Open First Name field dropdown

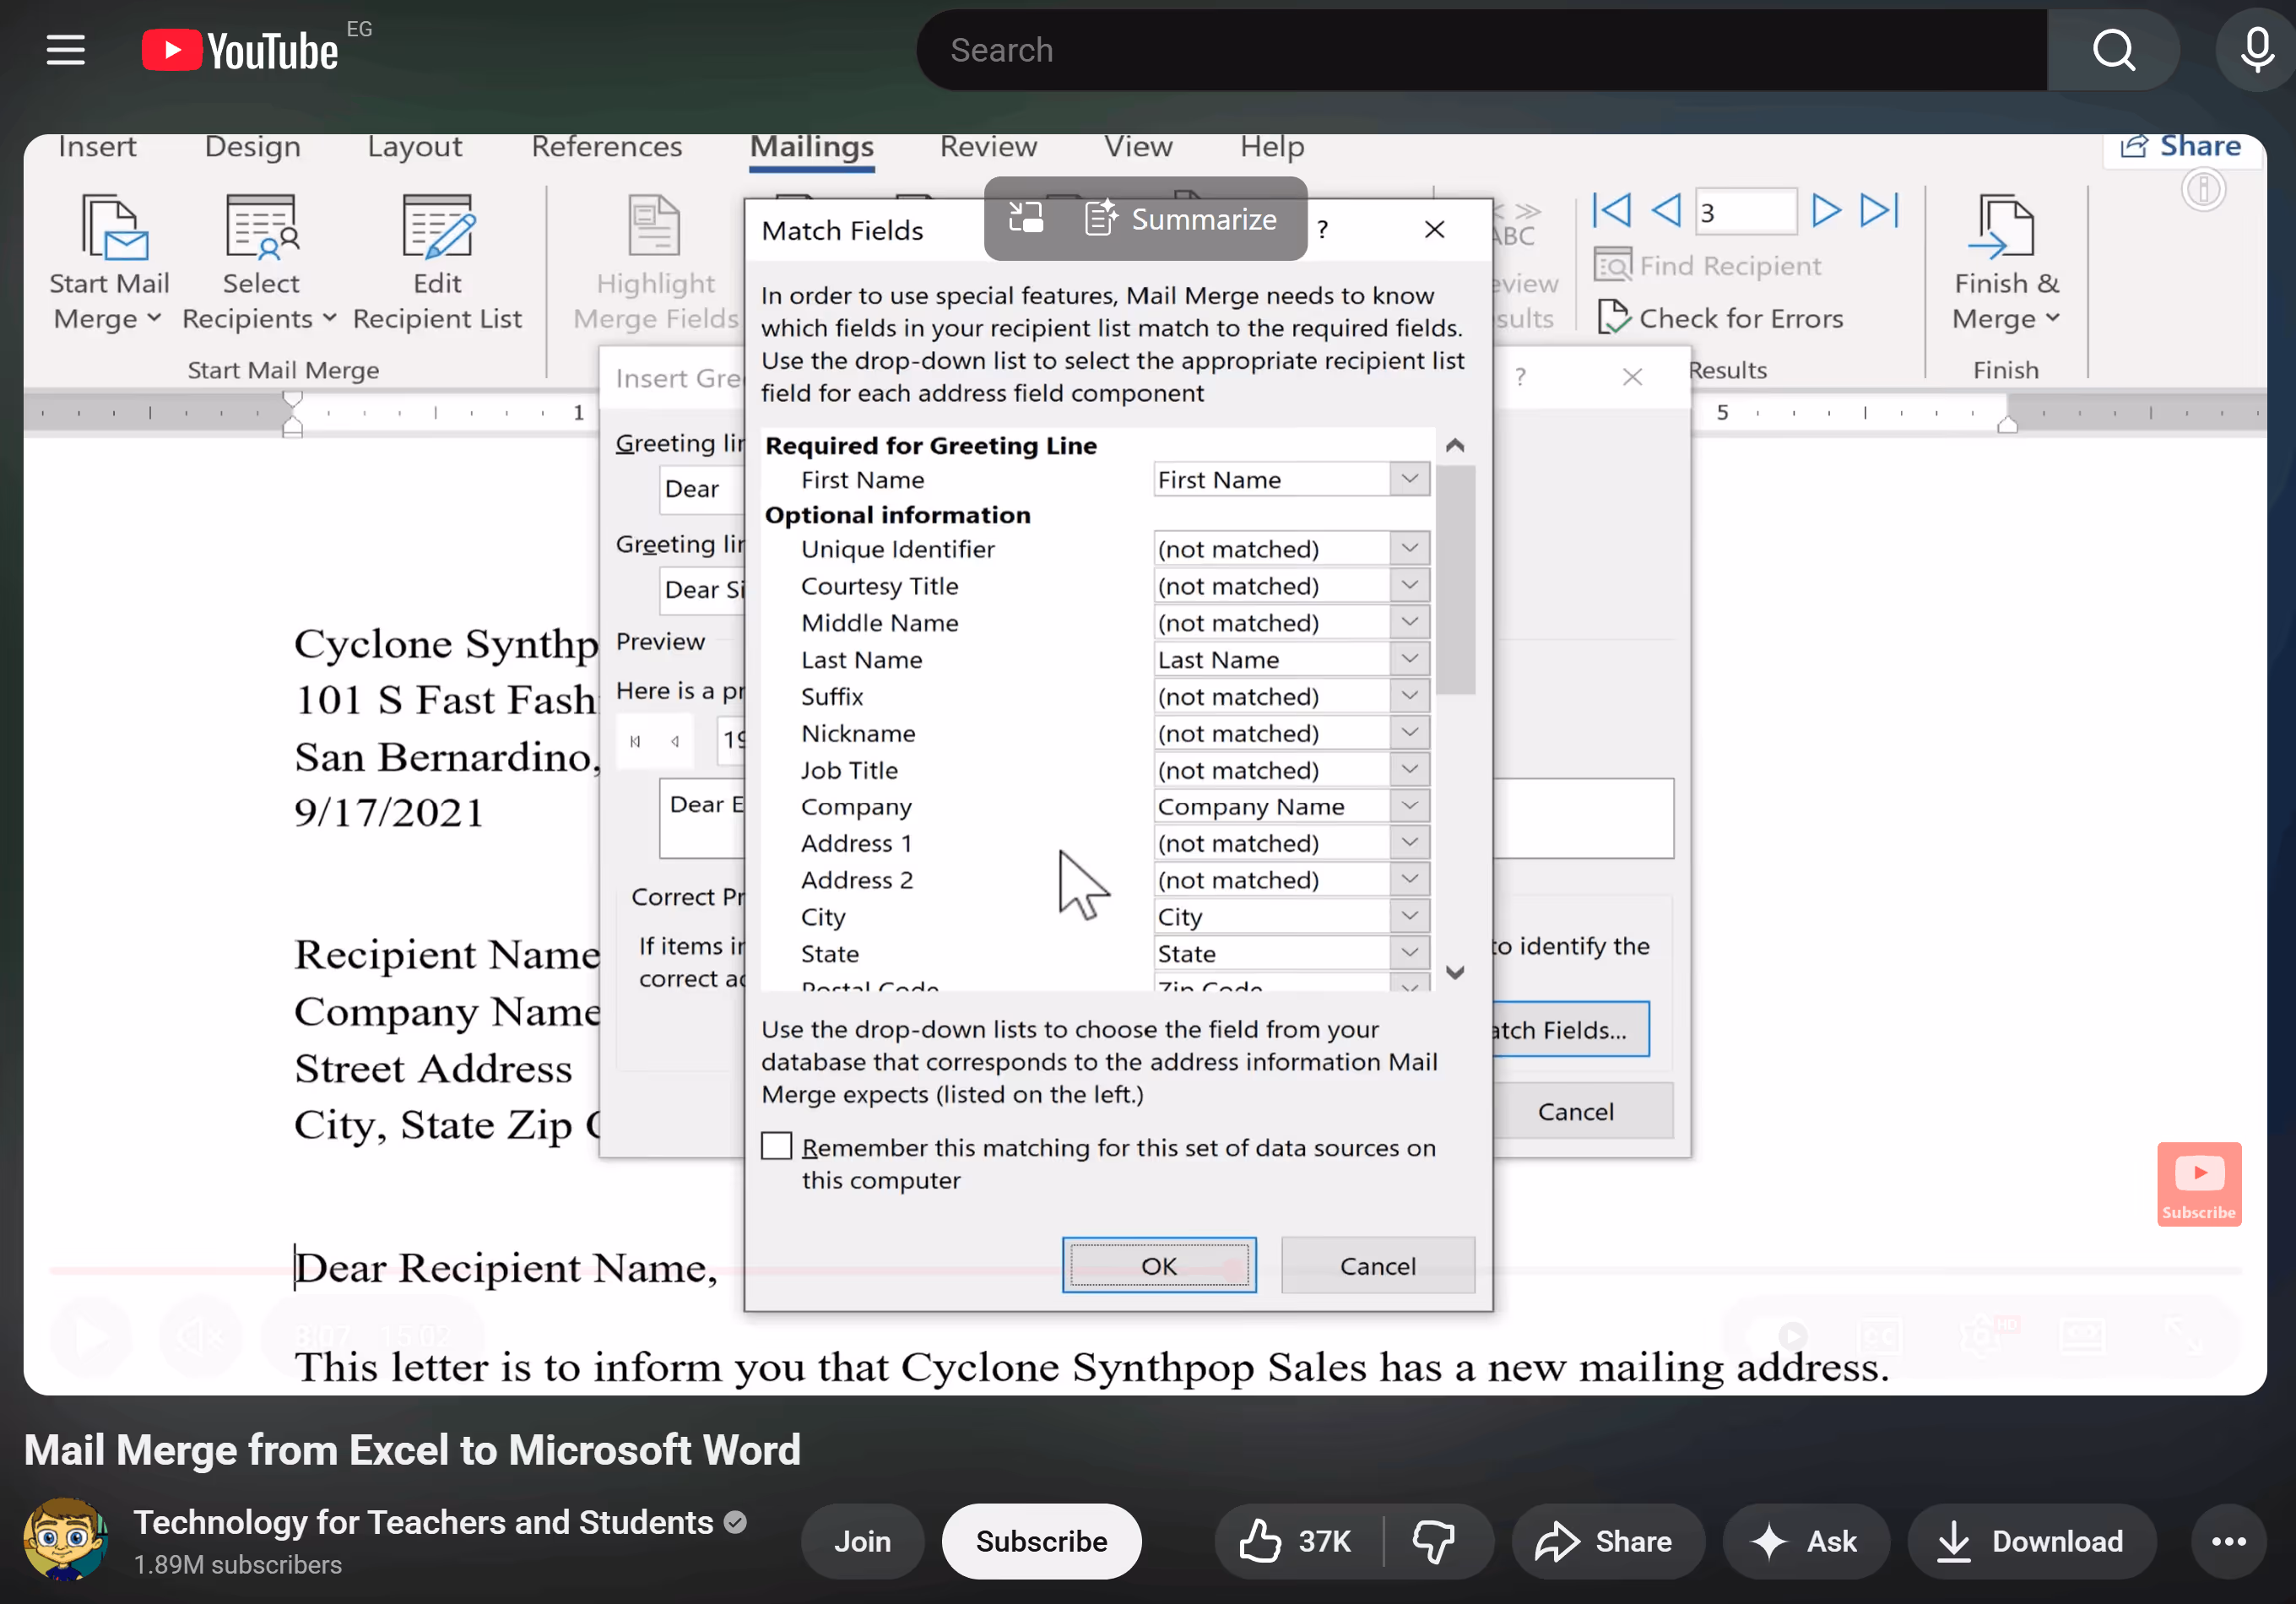[1410, 479]
